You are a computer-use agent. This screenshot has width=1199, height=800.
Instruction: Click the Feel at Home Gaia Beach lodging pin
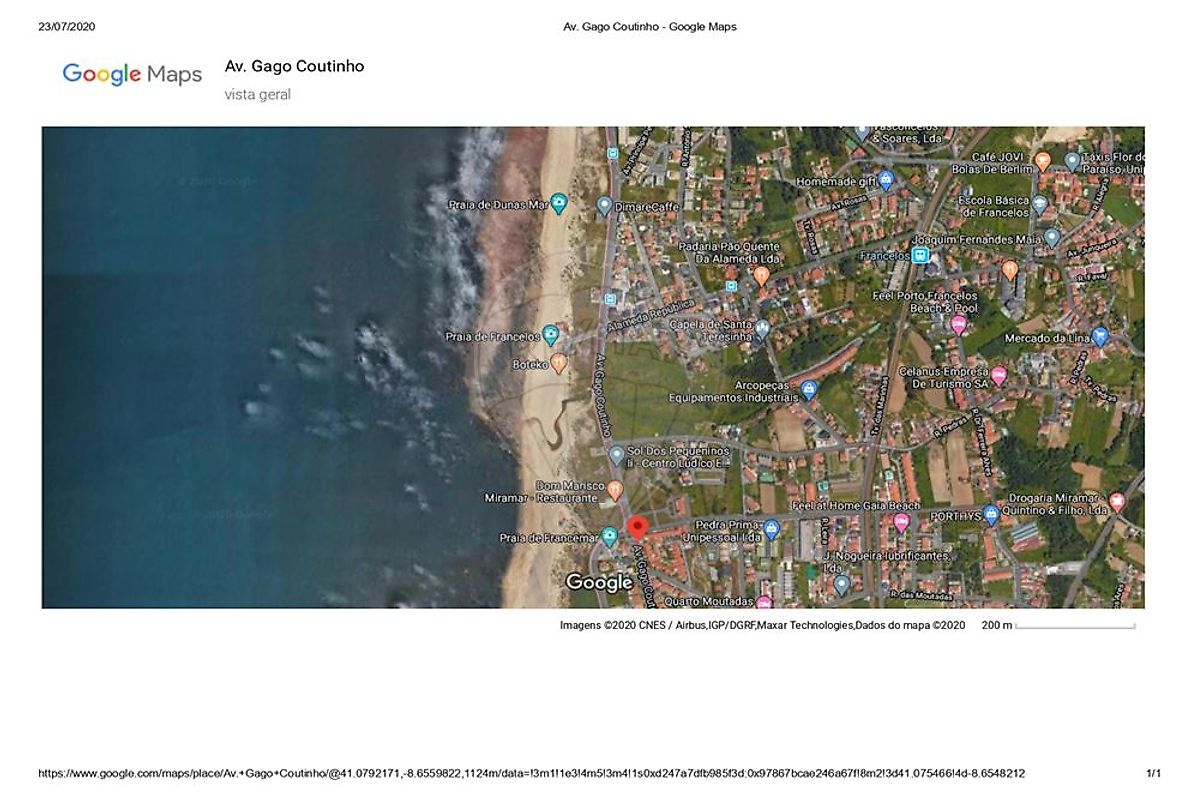coord(902,522)
